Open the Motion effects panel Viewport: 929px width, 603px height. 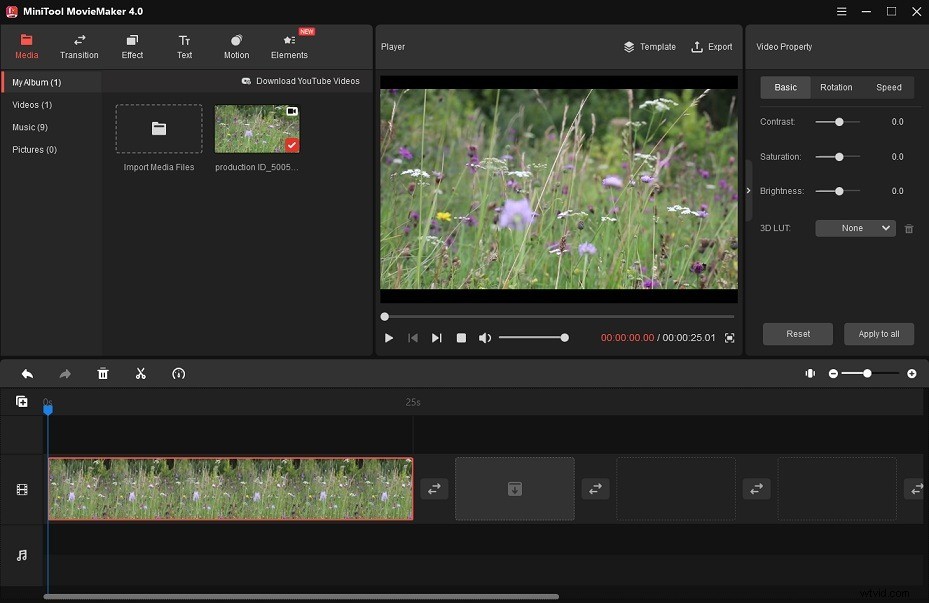tap(236, 46)
